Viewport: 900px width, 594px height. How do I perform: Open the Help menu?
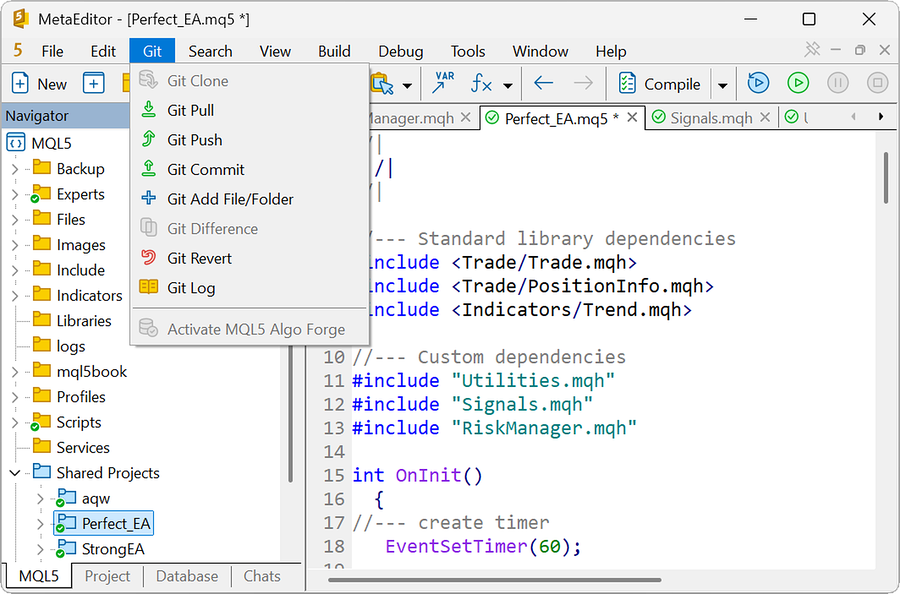pyautogui.click(x=610, y=51)
